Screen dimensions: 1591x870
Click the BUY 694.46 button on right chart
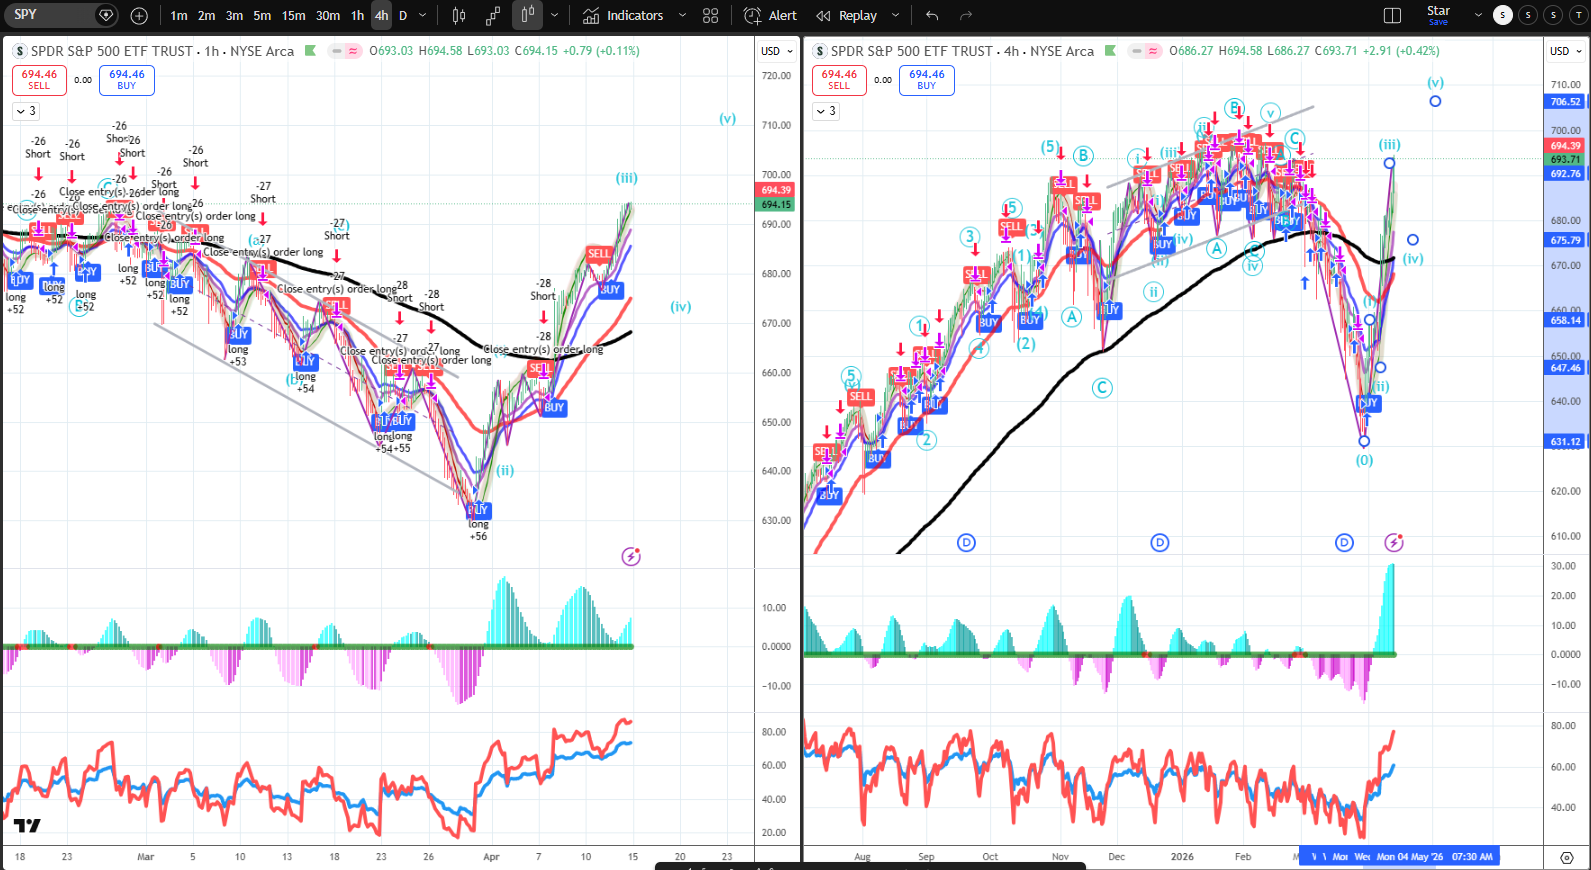(927, 80)
